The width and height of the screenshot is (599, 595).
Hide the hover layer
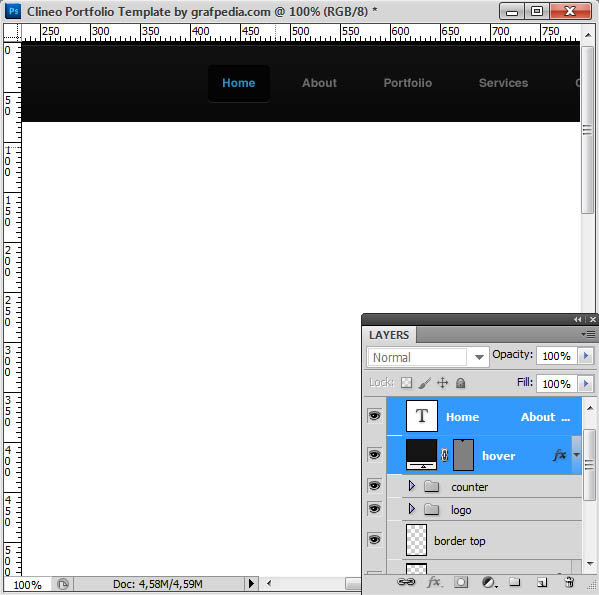pyautogui.click(x=374, y=454)
